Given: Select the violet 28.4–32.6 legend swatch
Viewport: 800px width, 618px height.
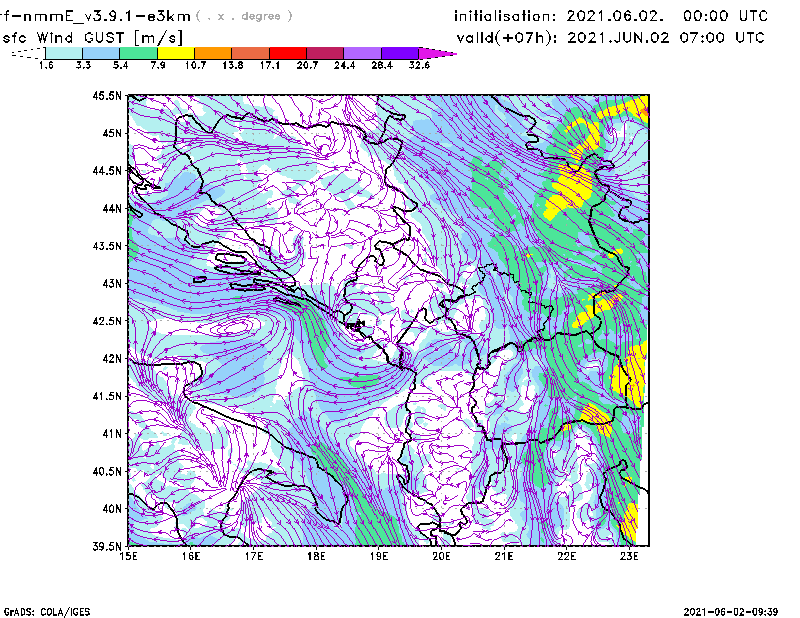Looking at the screenshot, I should pyautogui.click(x=400, y=53).
